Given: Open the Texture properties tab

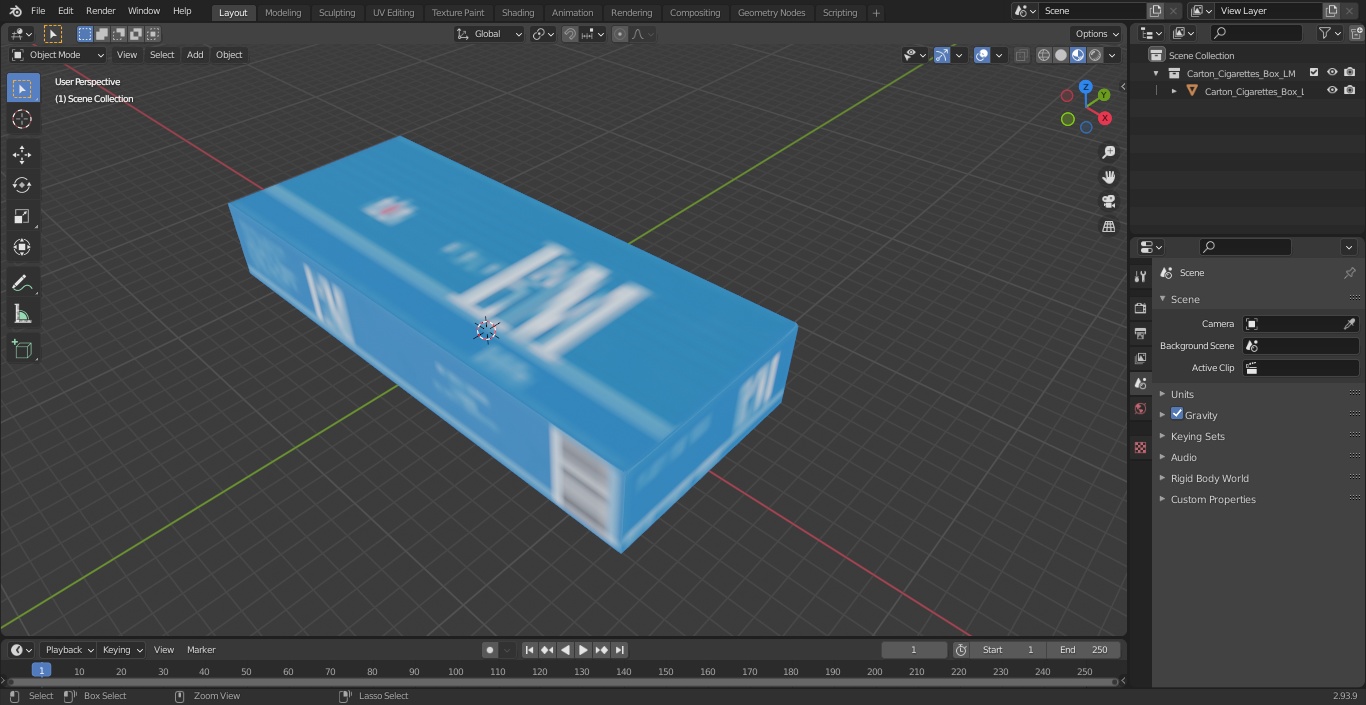Looking at the screenshot, I should click(1140, 447).
